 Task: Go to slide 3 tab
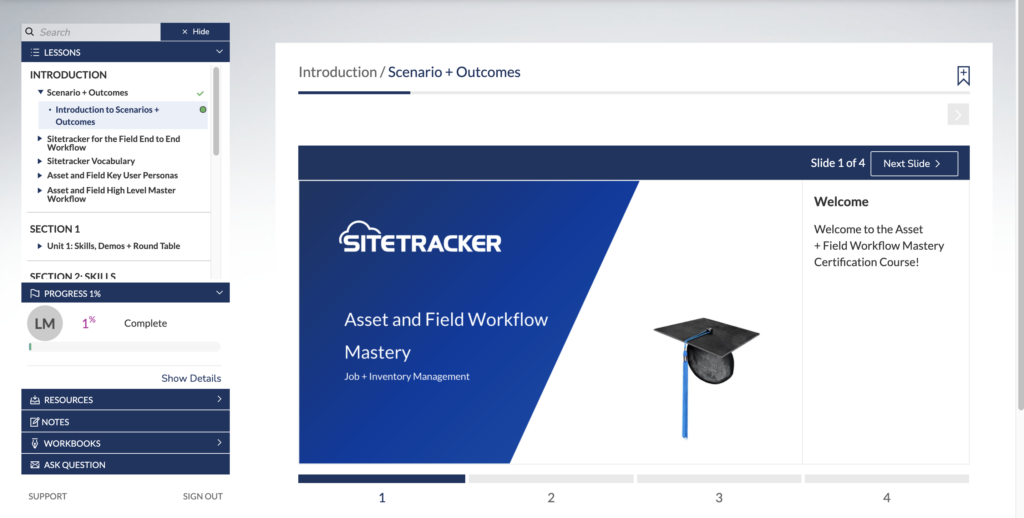pos(718,490)
